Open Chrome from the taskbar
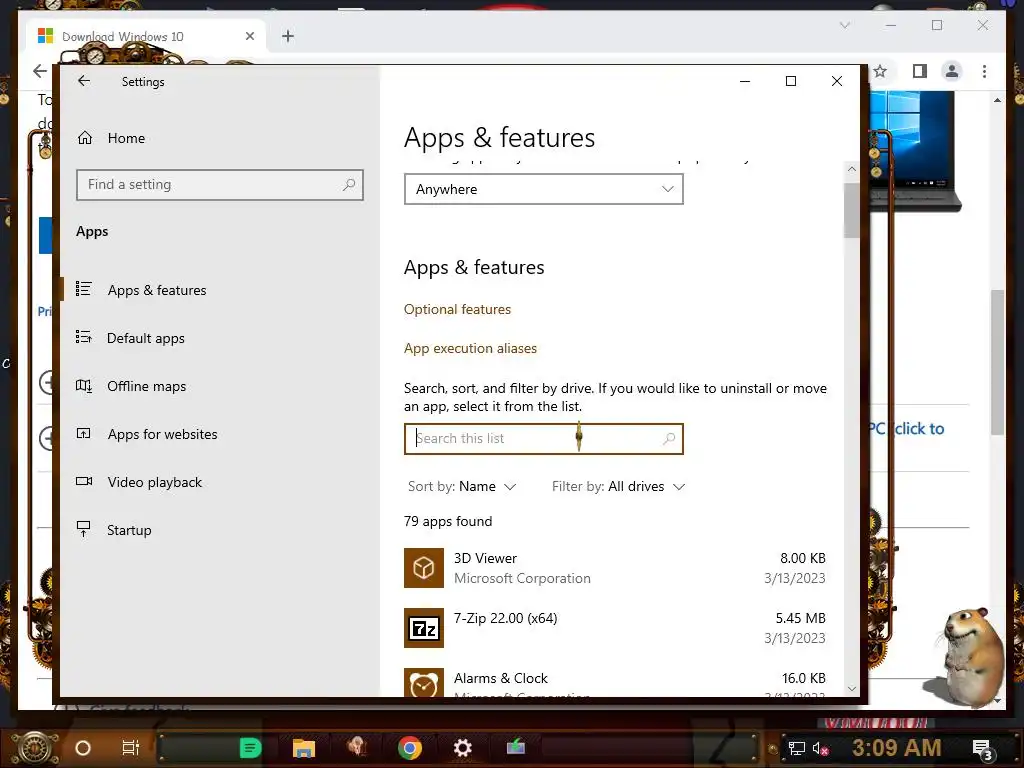Screen dimensions: 1024x768 point(409,748)
